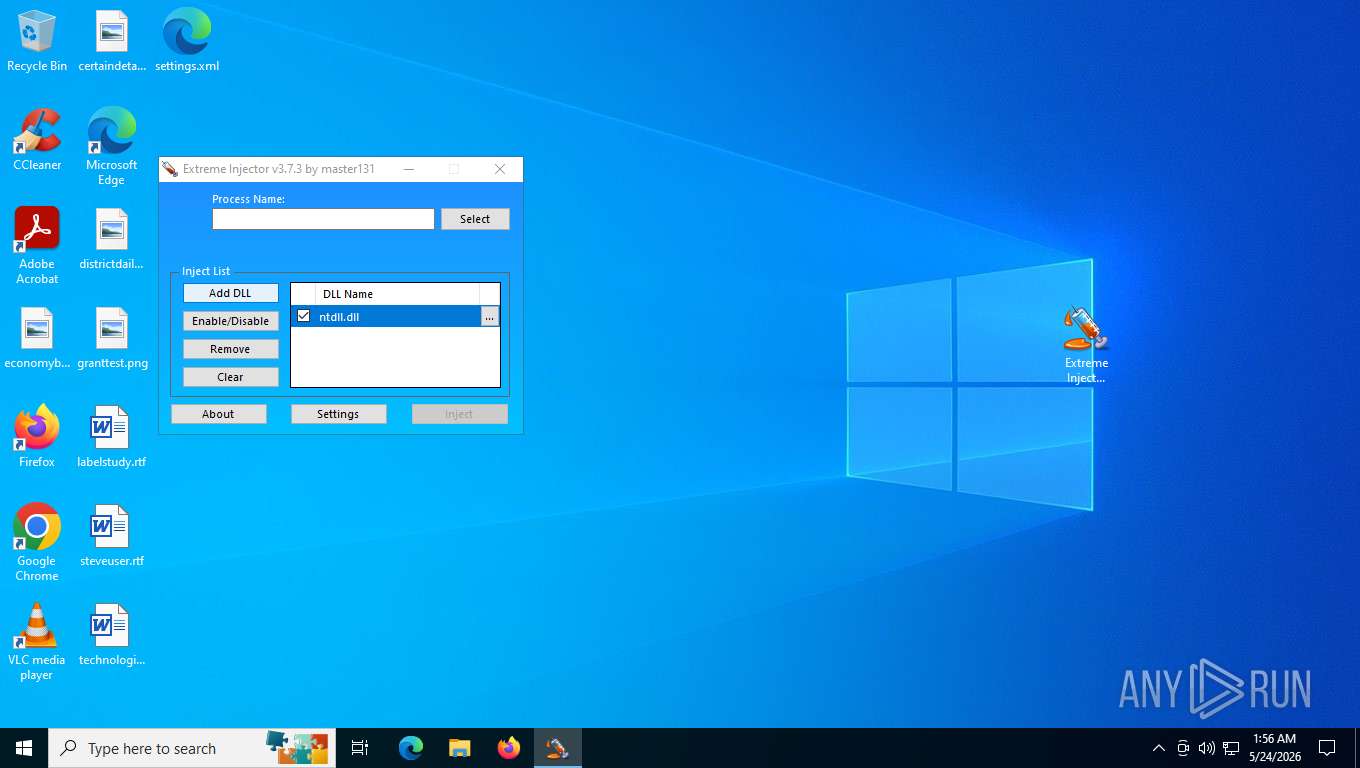Open Adobe Acrobat desktop shortcut
This screenshot has height=768, width=1360.
pyautogui.click(x=37, y=246)
